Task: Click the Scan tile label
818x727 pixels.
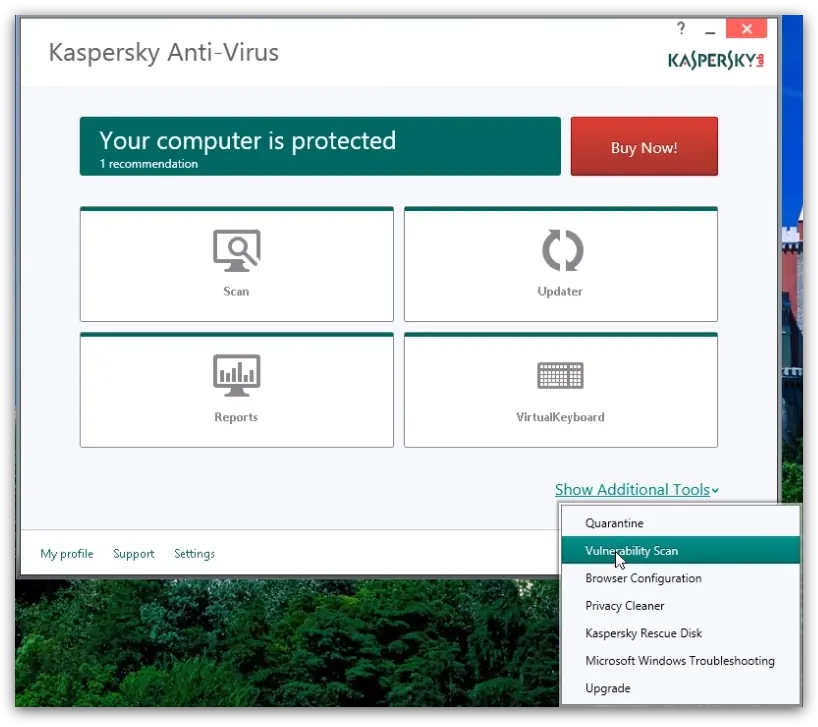Action: pos(236,292)
